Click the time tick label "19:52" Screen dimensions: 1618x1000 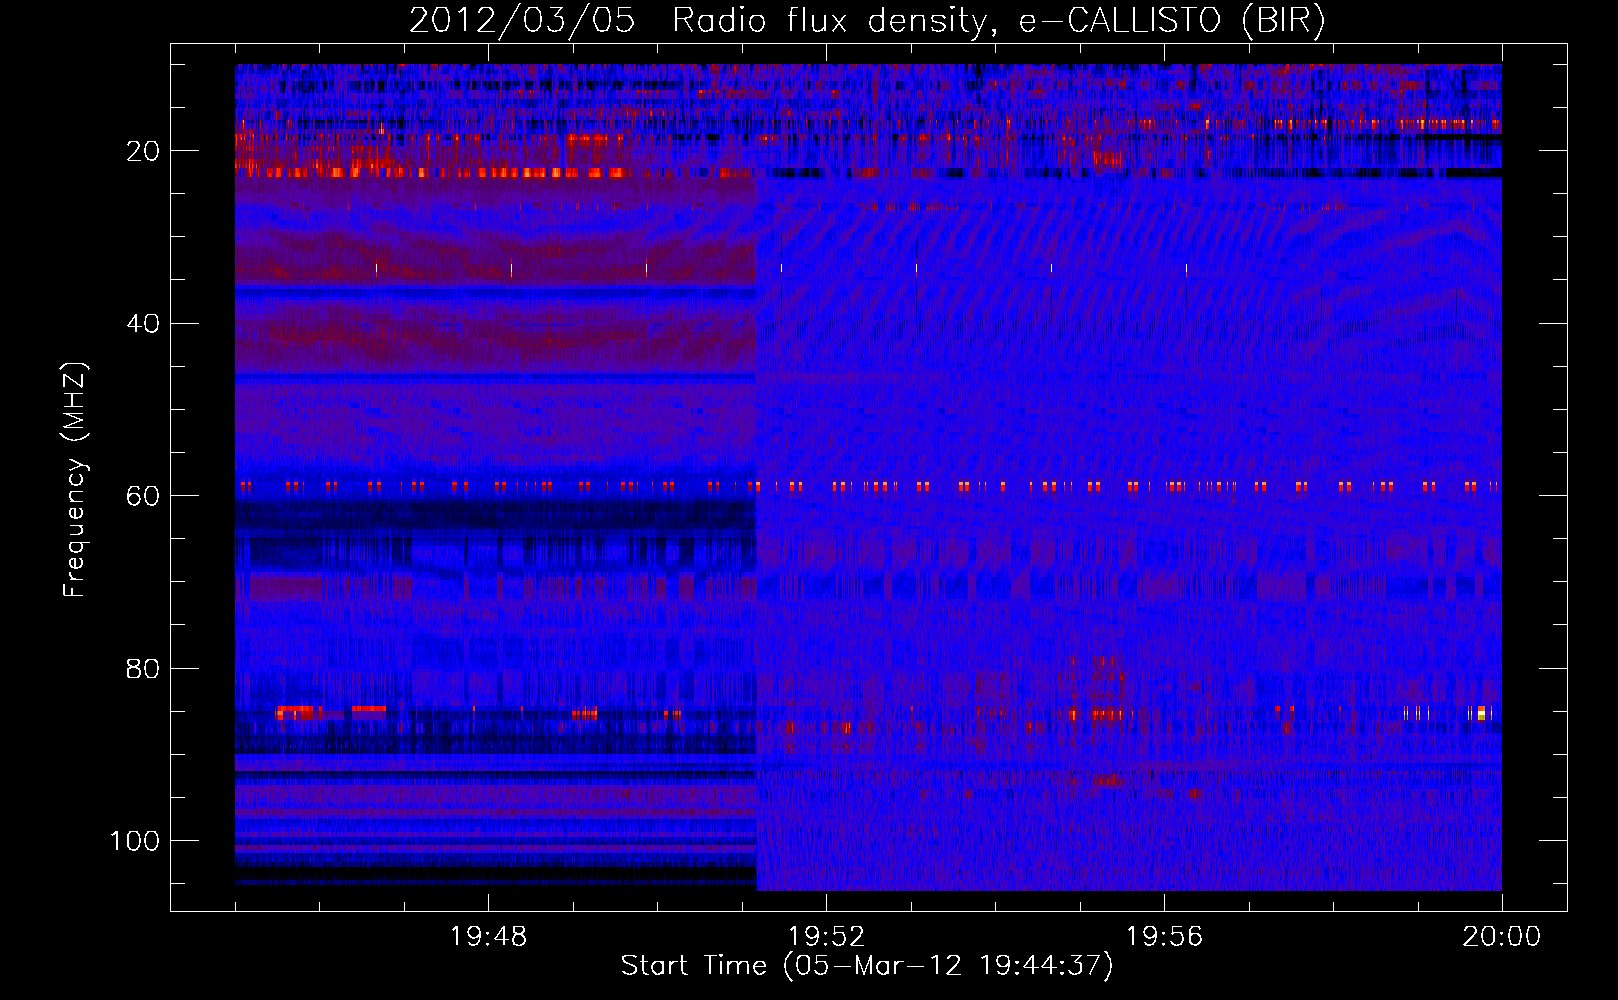[x=826, y=937]
